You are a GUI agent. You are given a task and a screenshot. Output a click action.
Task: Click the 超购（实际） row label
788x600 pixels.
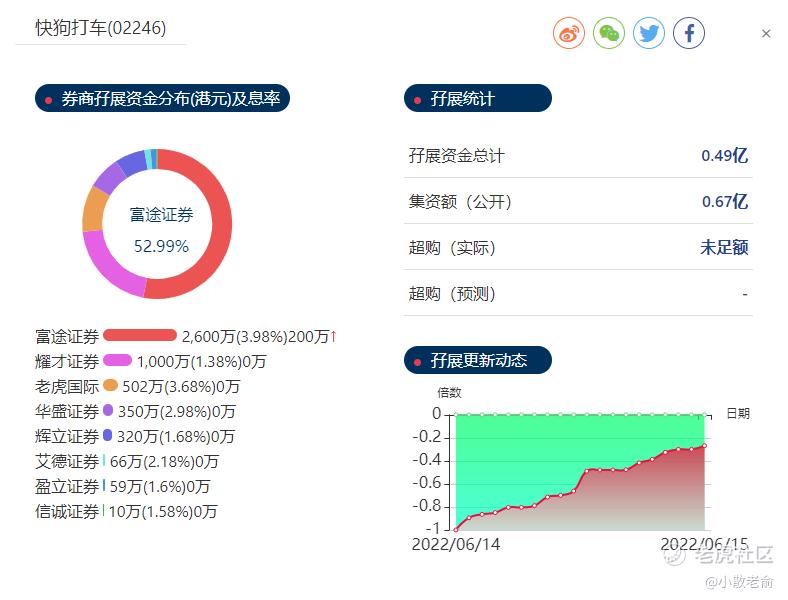(x=452, y=248)
